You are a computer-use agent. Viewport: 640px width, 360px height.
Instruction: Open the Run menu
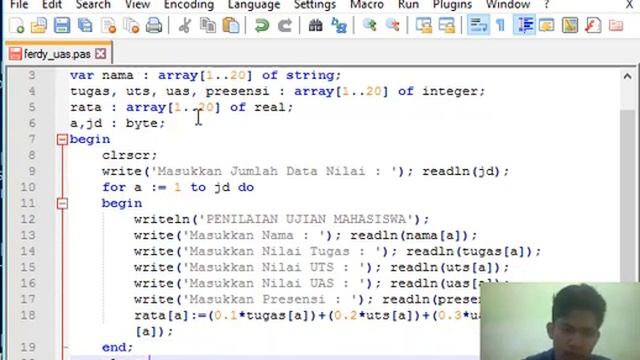click(x=408, y=5)
